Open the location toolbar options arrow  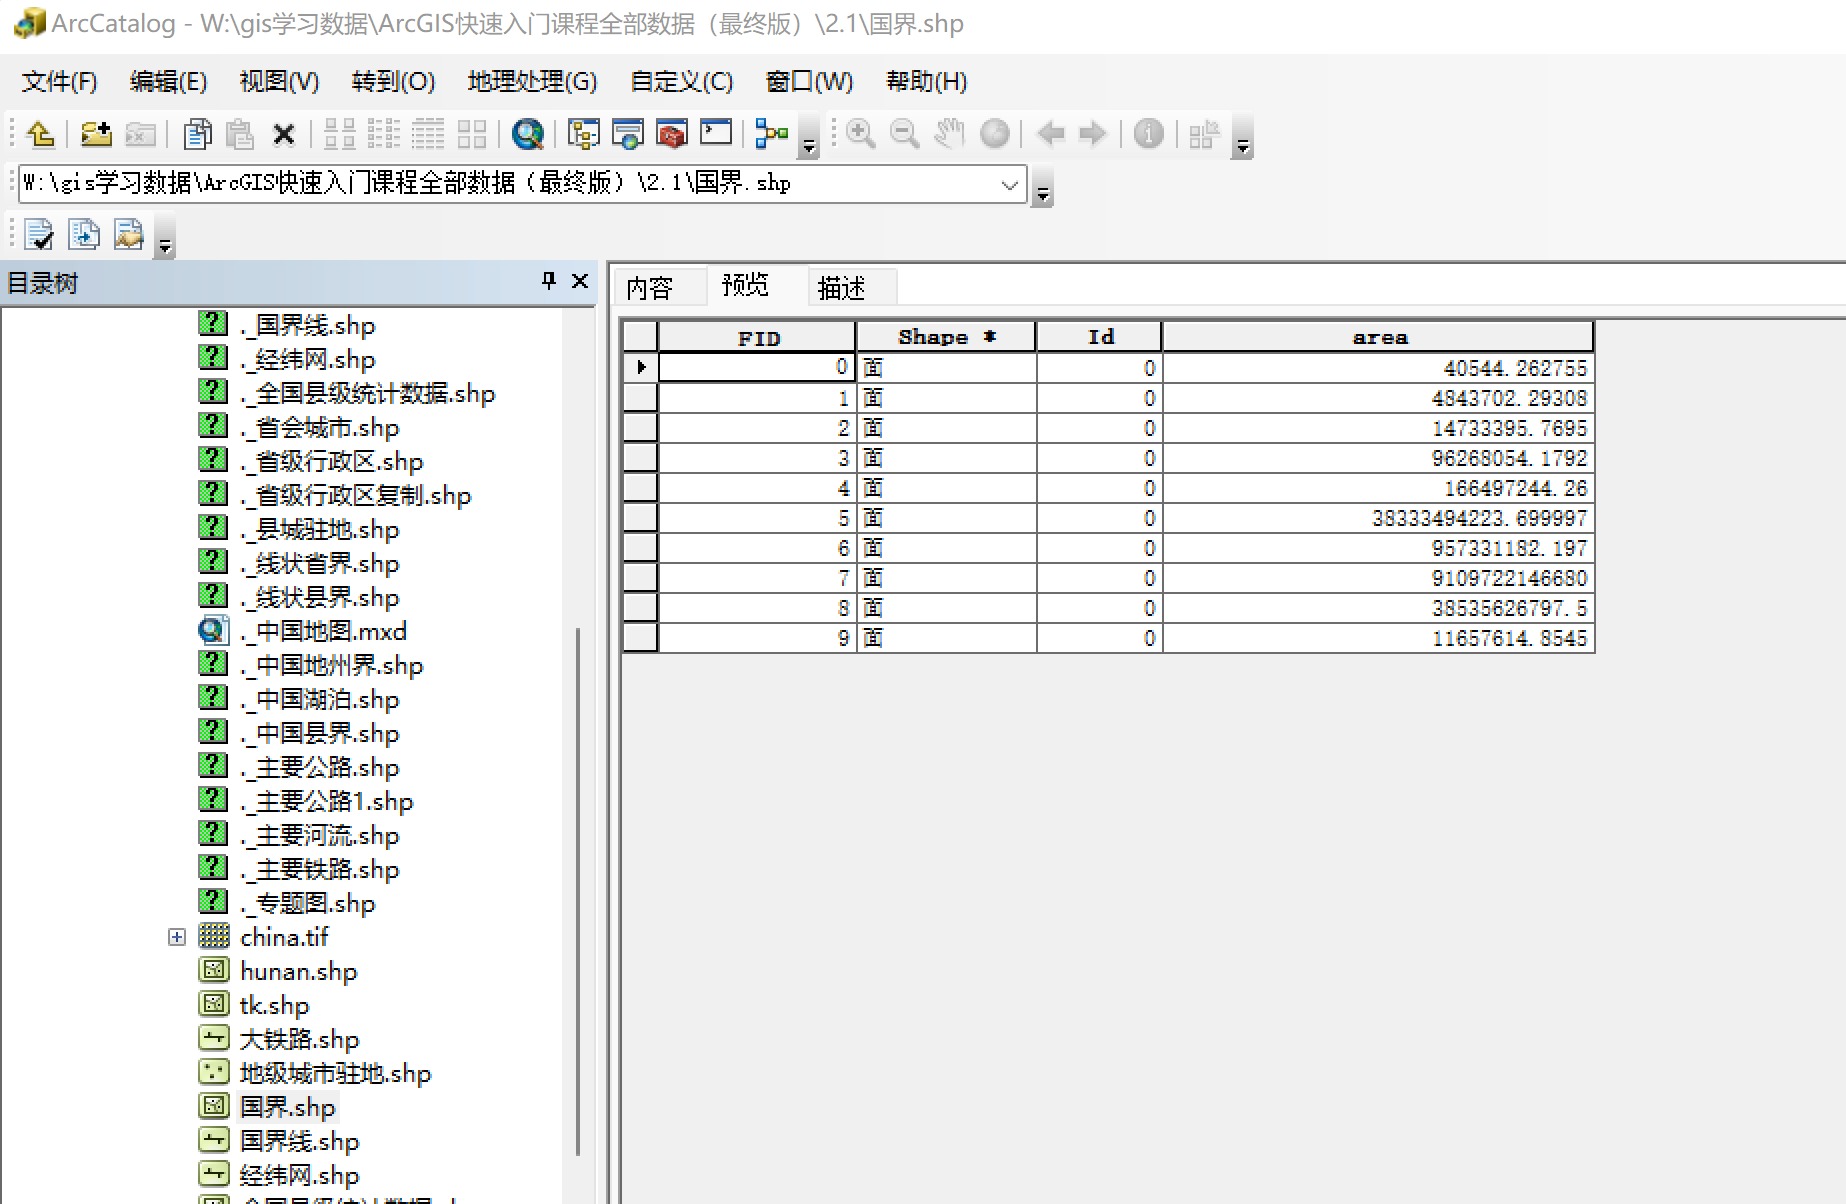(x=1042, y=188)
